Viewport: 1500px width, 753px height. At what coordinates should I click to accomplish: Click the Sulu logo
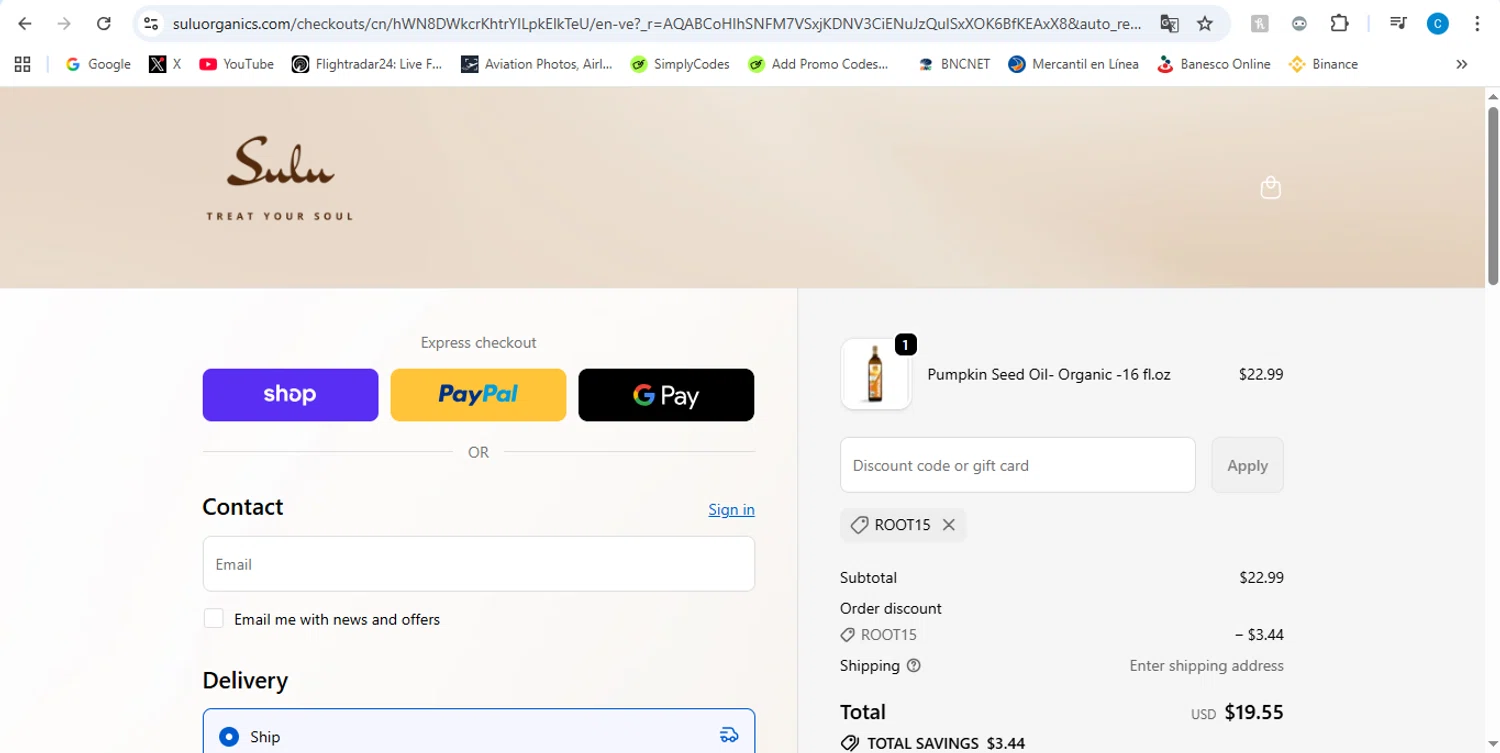click(280, 178)
